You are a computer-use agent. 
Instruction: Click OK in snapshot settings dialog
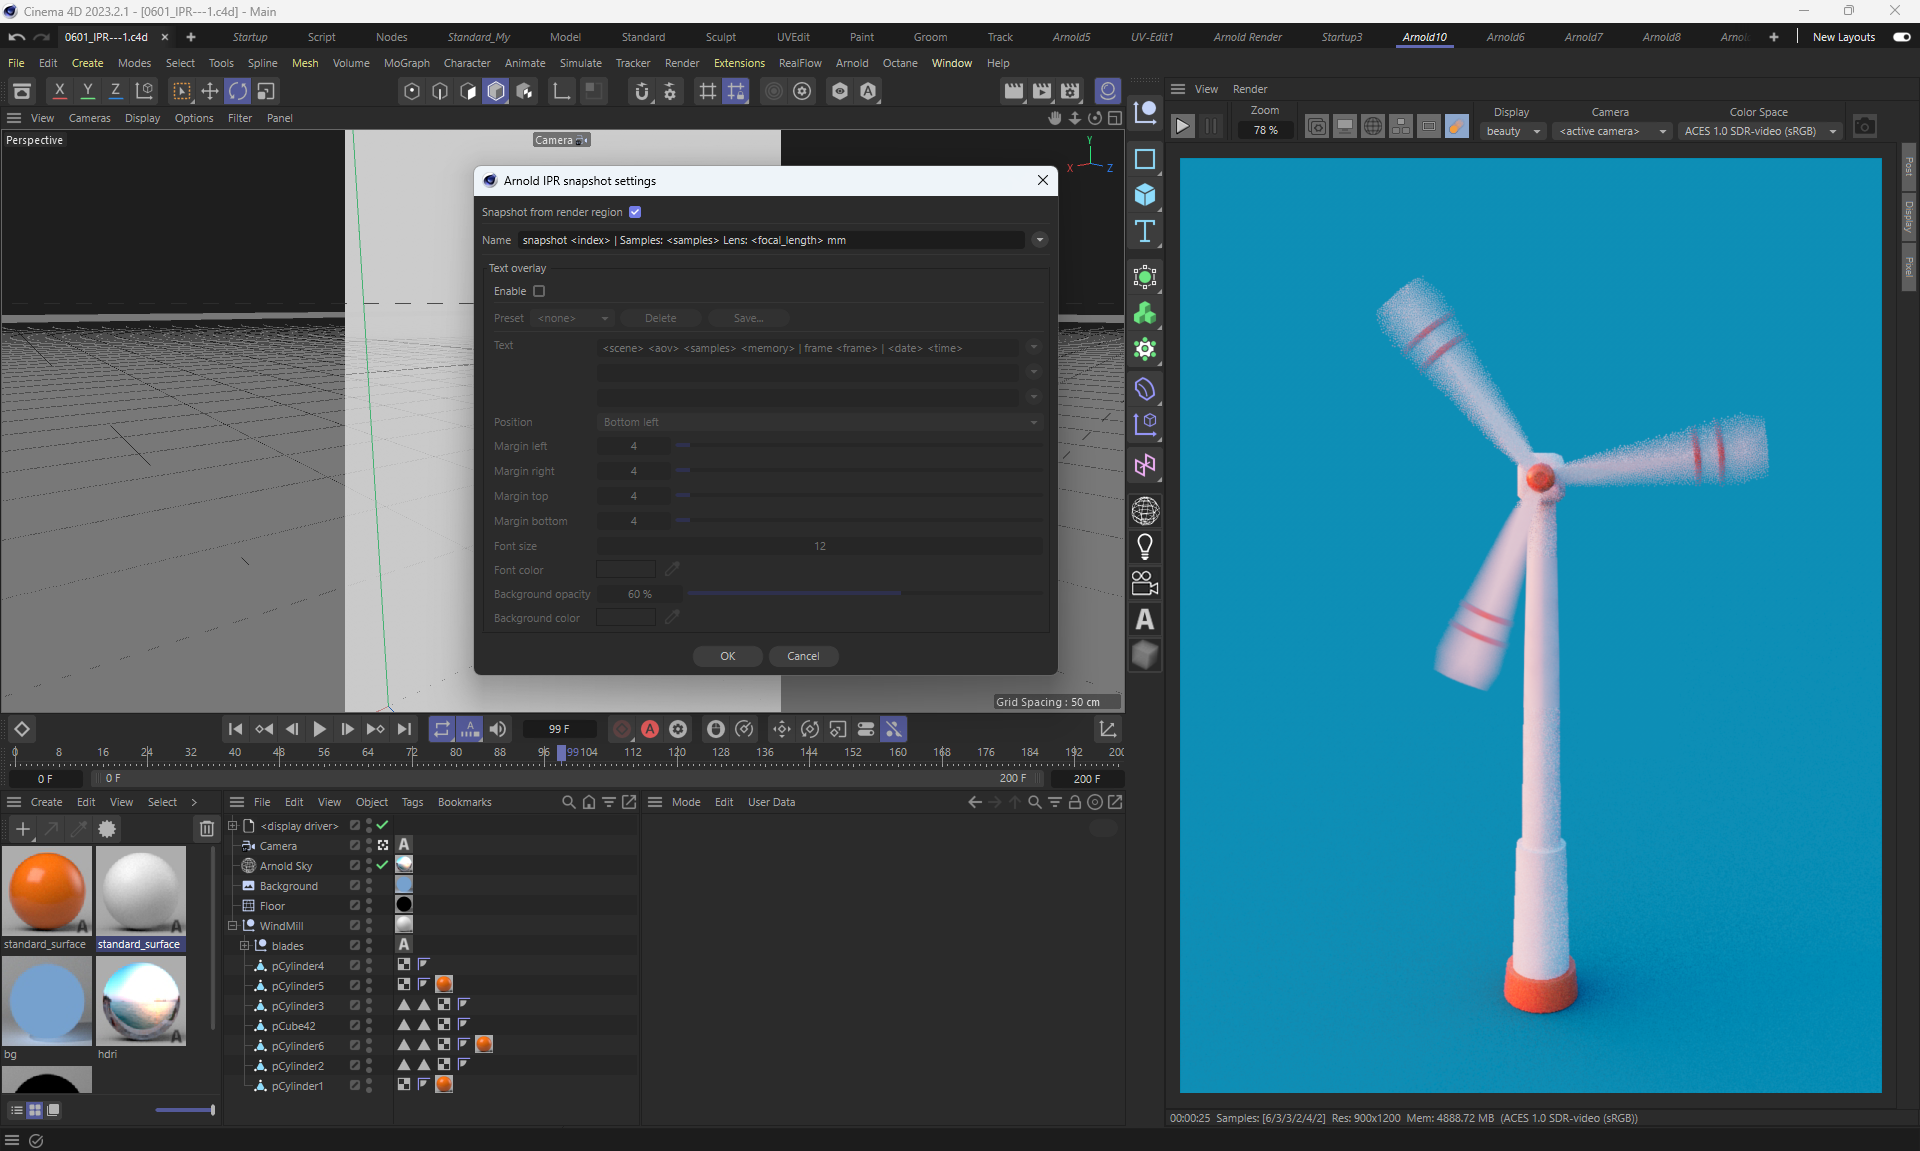click(727, 656)
